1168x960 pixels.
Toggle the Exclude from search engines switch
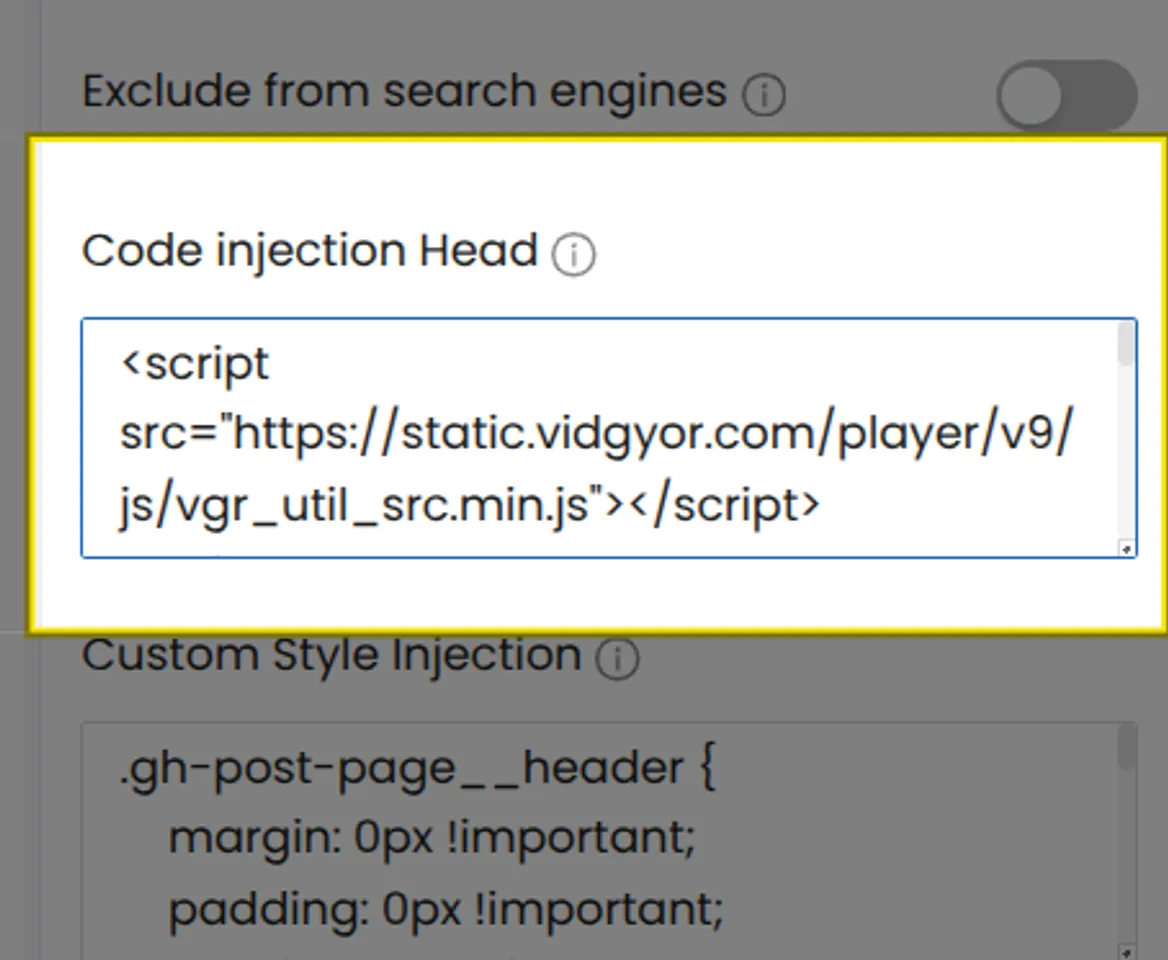[x=1066, y=96]
